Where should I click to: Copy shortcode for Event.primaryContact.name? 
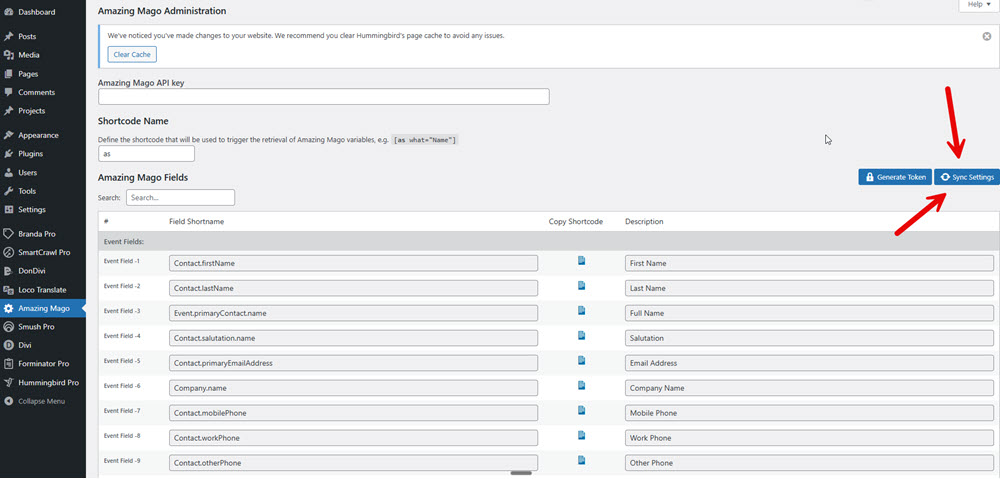tap(582, 310)
